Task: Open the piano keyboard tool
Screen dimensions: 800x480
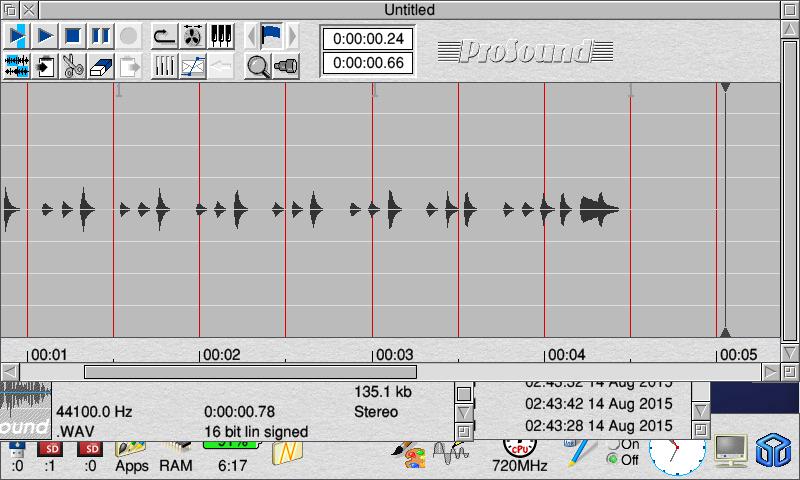Action: click(x=221, y=37)
